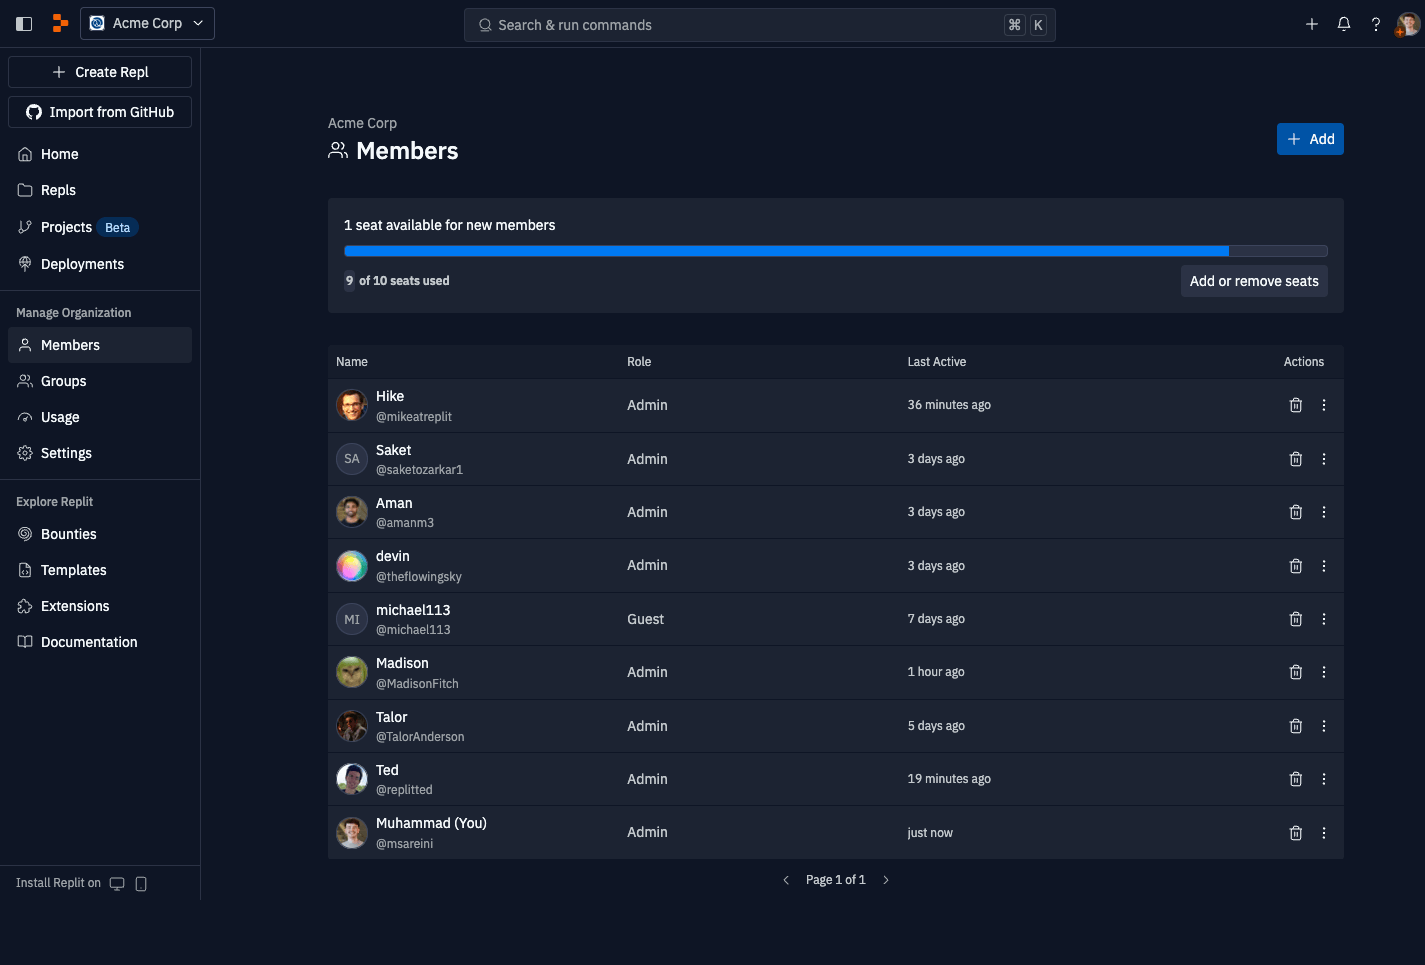
Task: Open more options for Ted
Action: point(1324,779)
